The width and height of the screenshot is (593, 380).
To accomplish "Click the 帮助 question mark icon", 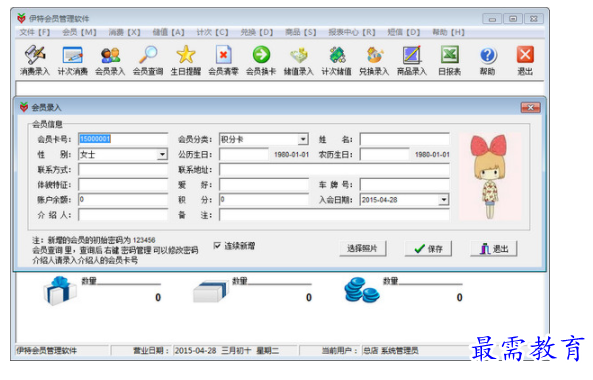I will point(487,60).
